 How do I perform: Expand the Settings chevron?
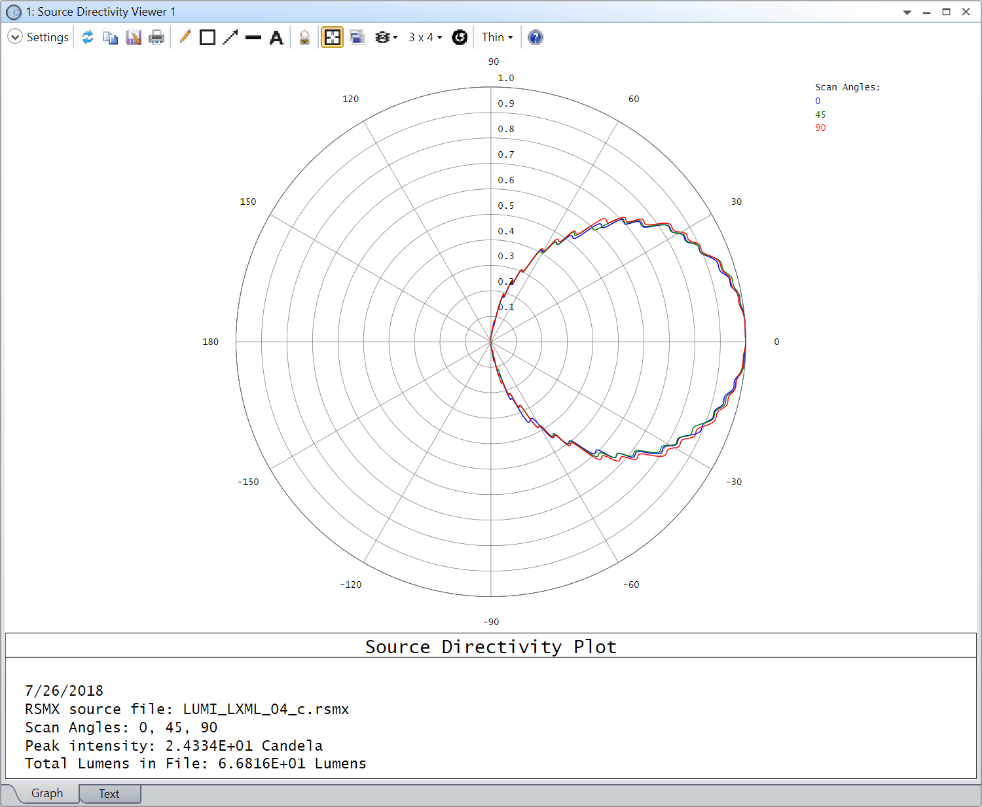15,37
